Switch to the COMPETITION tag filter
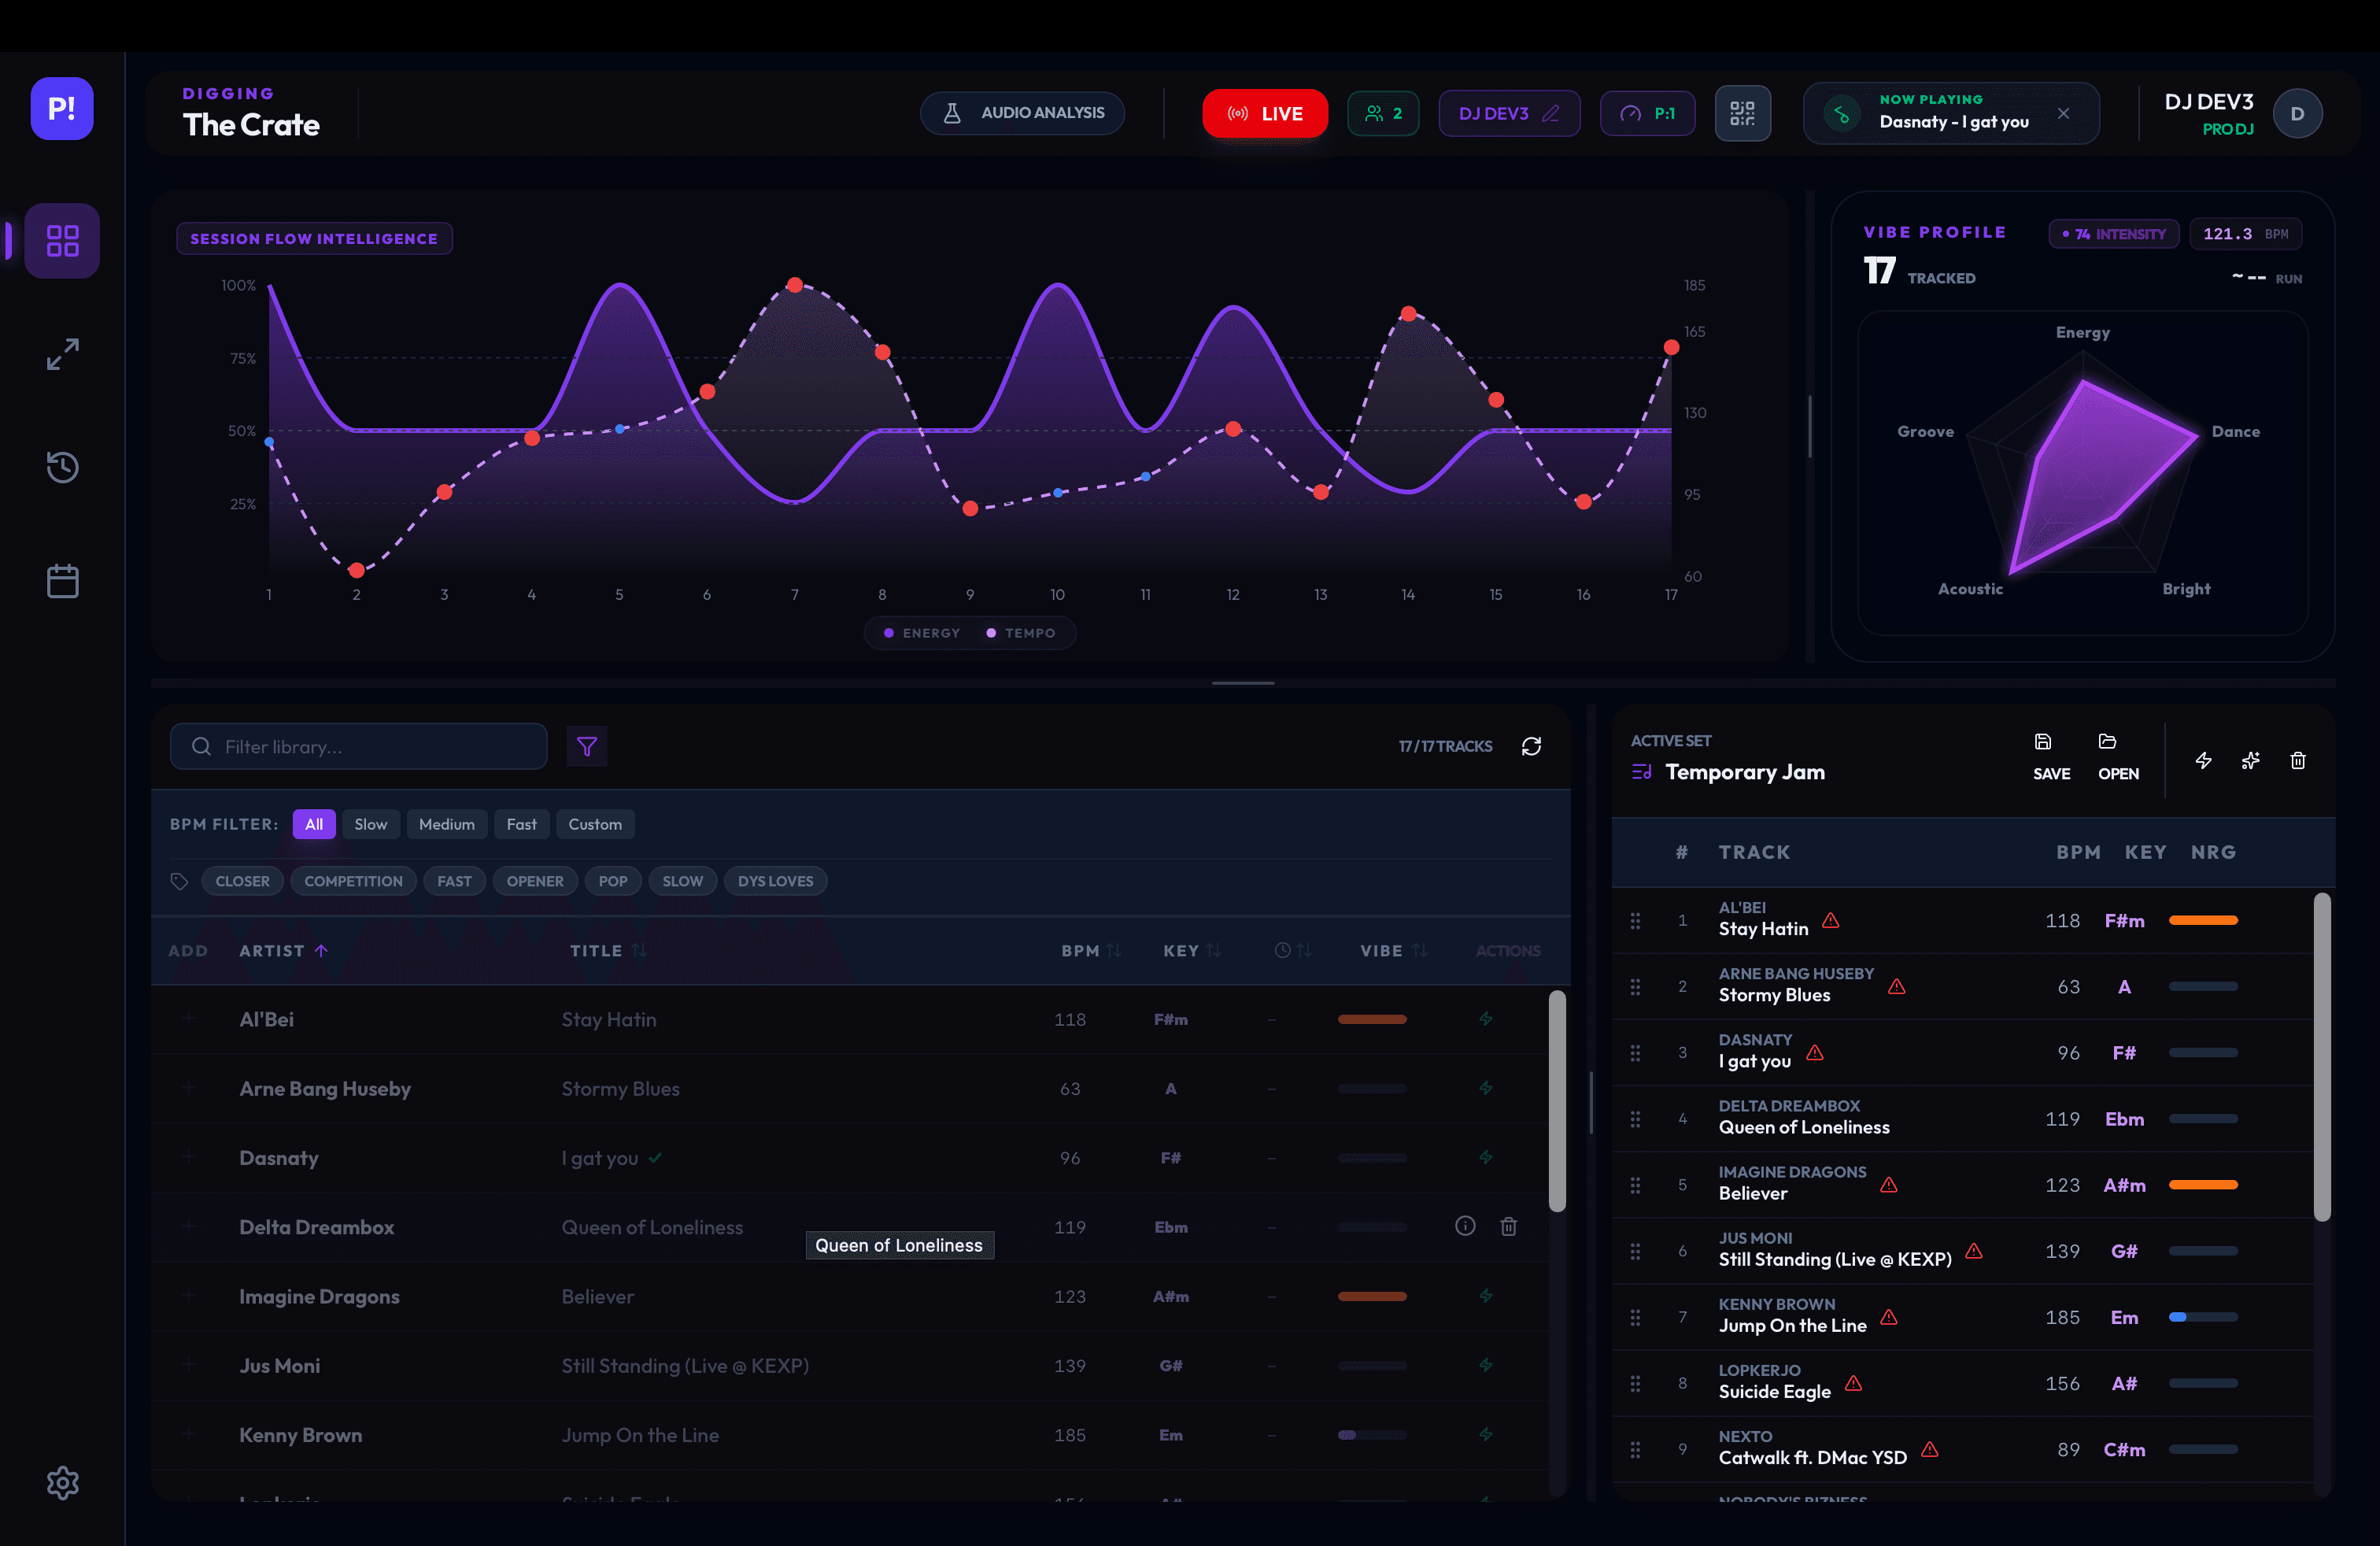The height and width of the screenshot is (1546, 2380). click(353, 881)
